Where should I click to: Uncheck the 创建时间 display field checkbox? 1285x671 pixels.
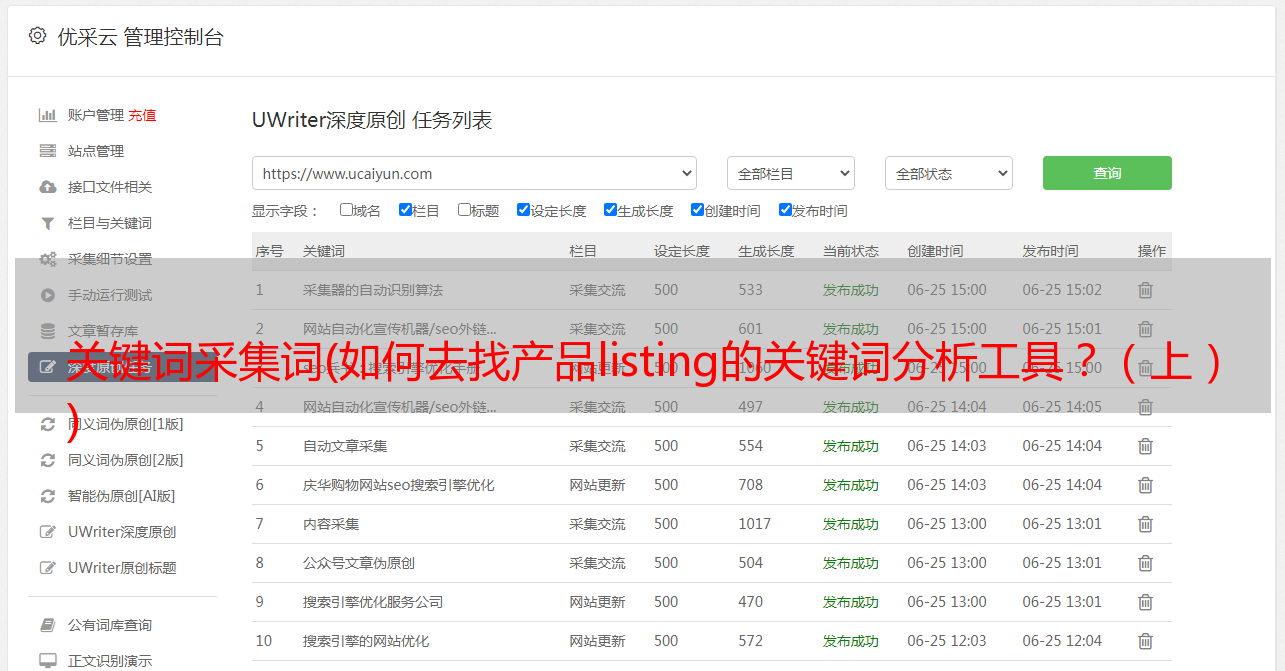click(697, 210)
